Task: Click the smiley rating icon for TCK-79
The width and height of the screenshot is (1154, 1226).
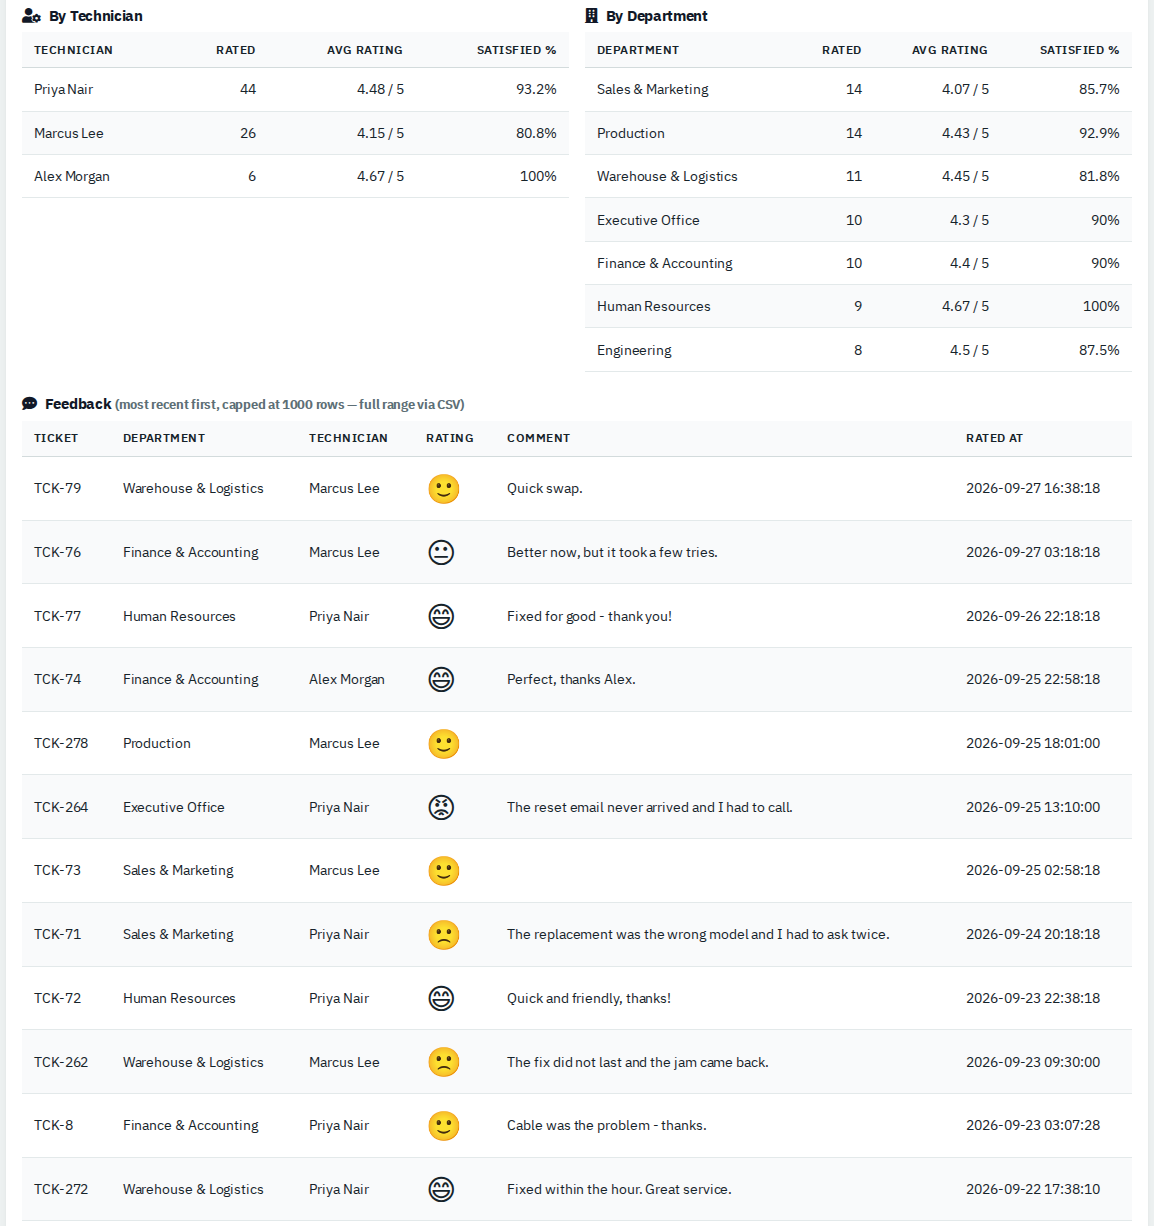Action: click(x=444, y=489)
